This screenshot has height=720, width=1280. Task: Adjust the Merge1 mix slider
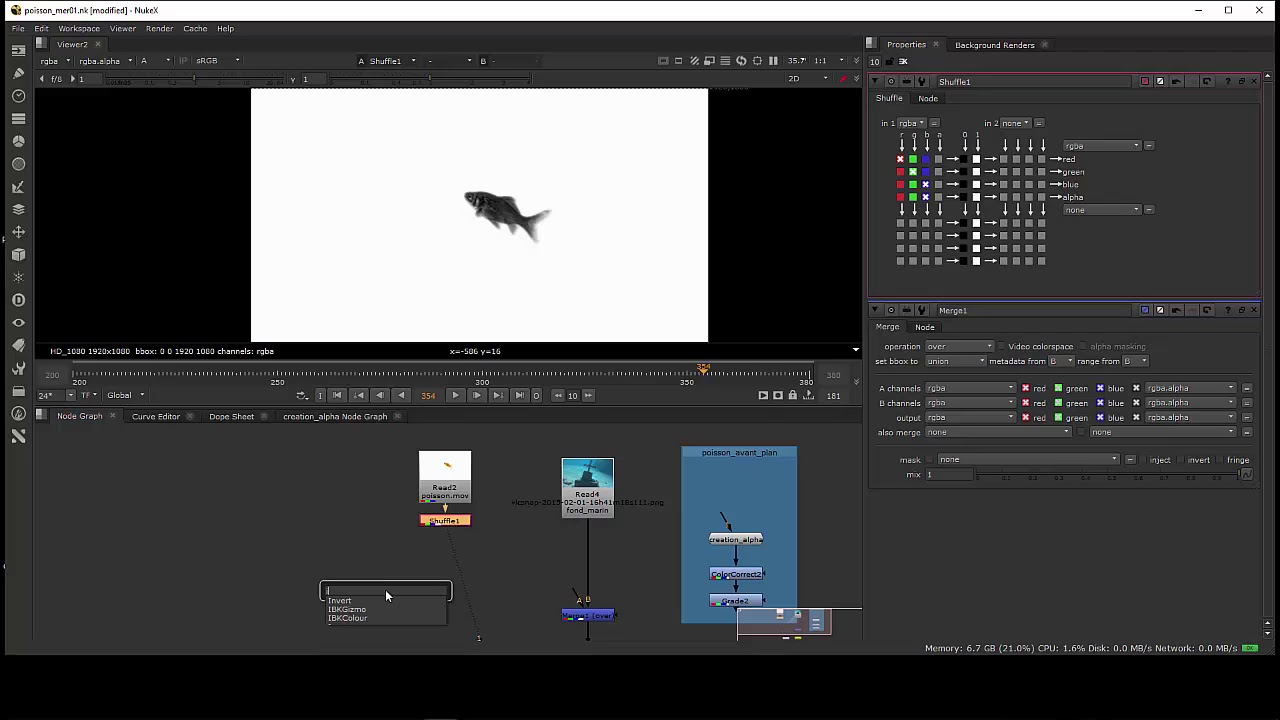[x=1108, y=474]
